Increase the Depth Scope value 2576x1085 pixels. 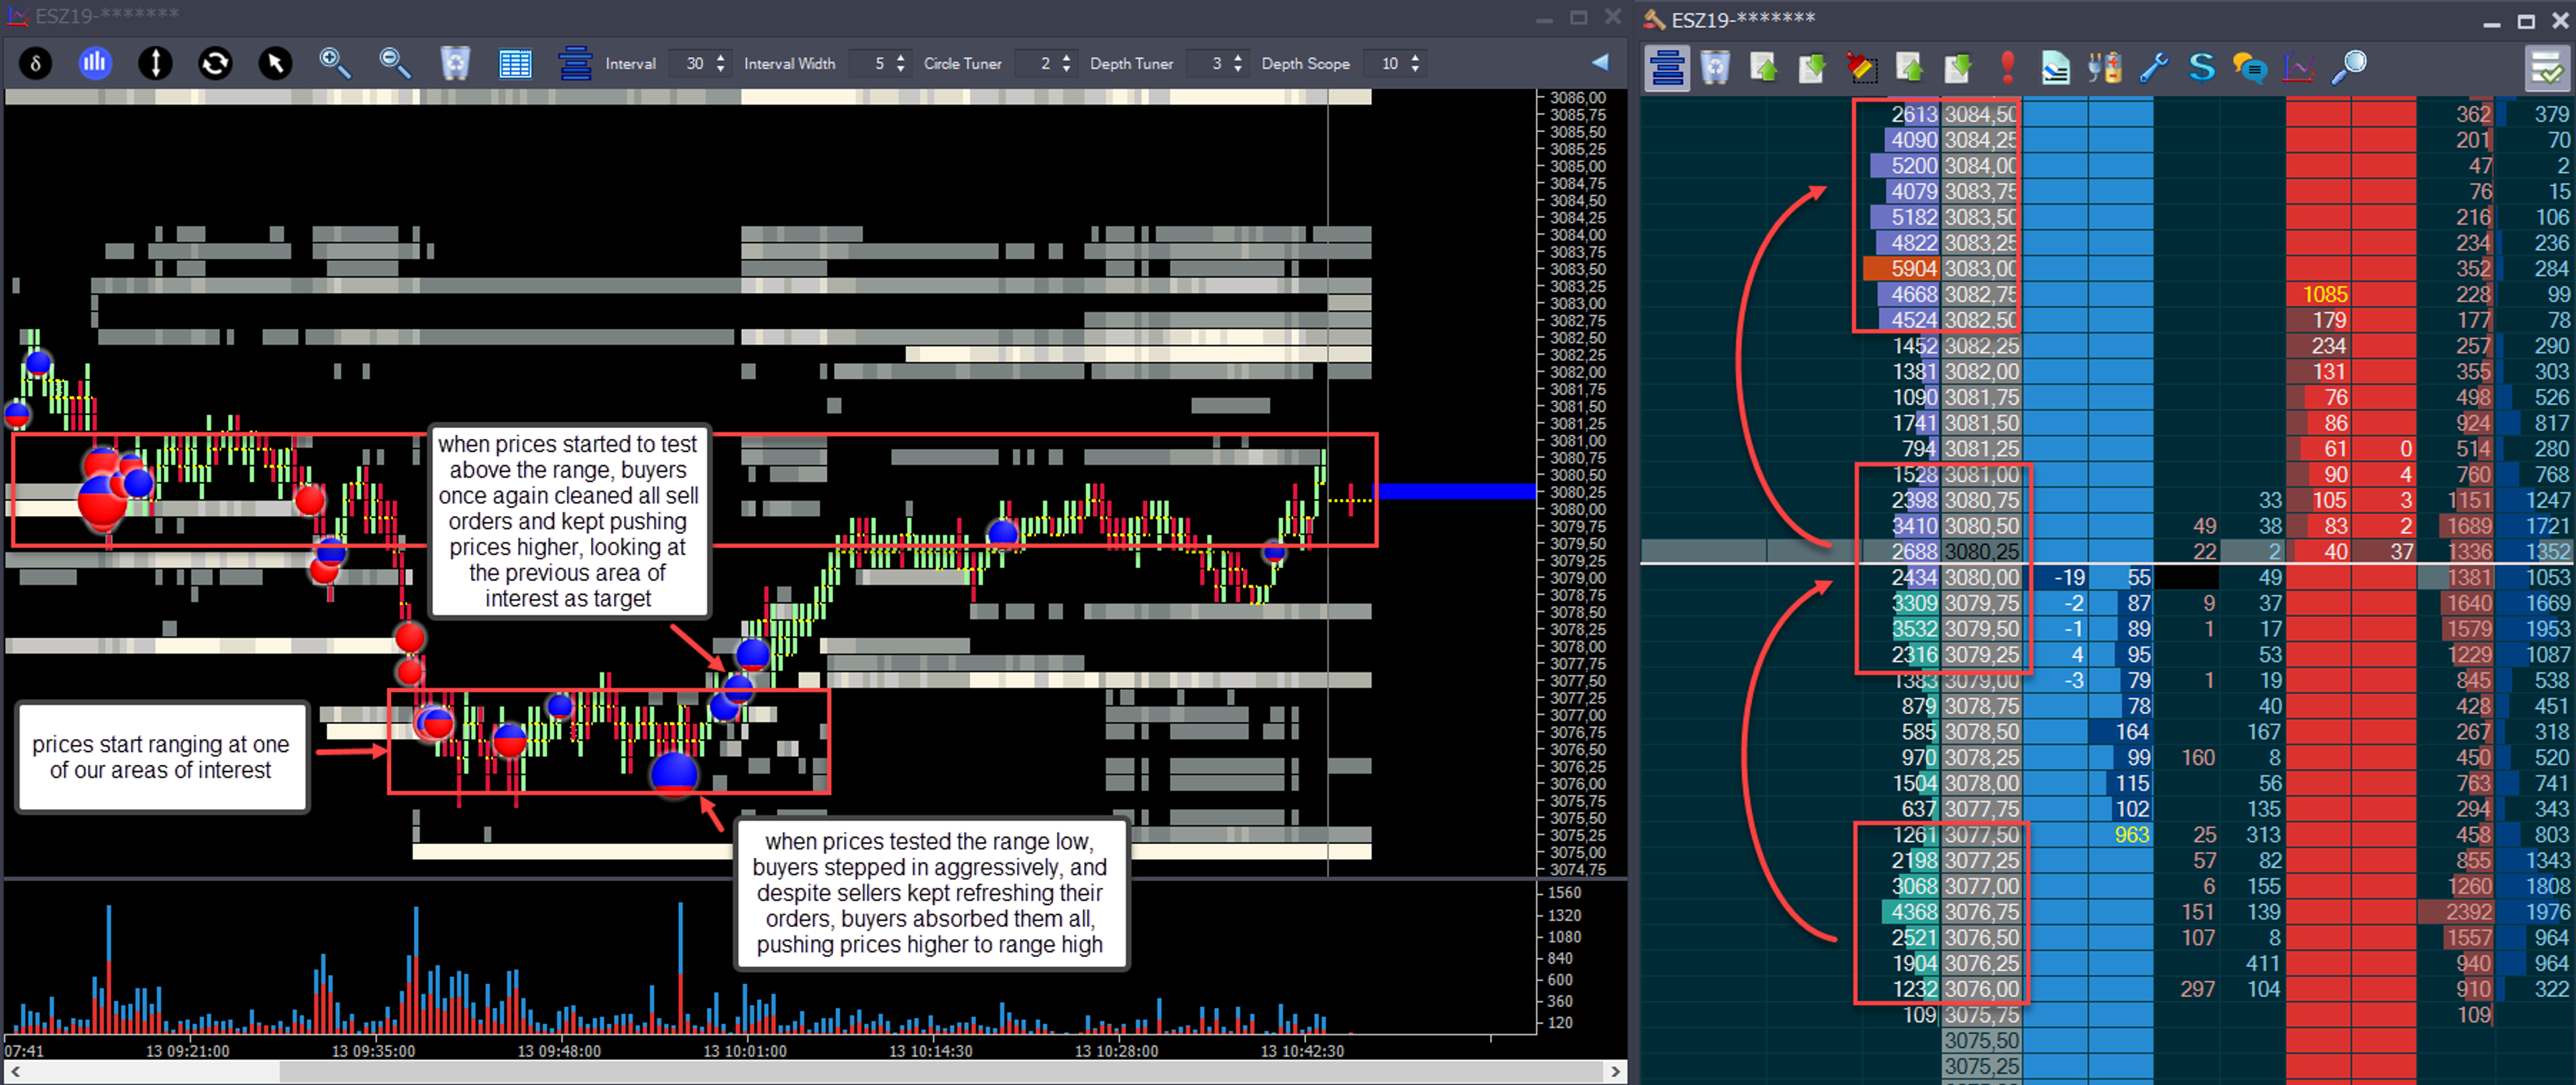click(1415, 57)
